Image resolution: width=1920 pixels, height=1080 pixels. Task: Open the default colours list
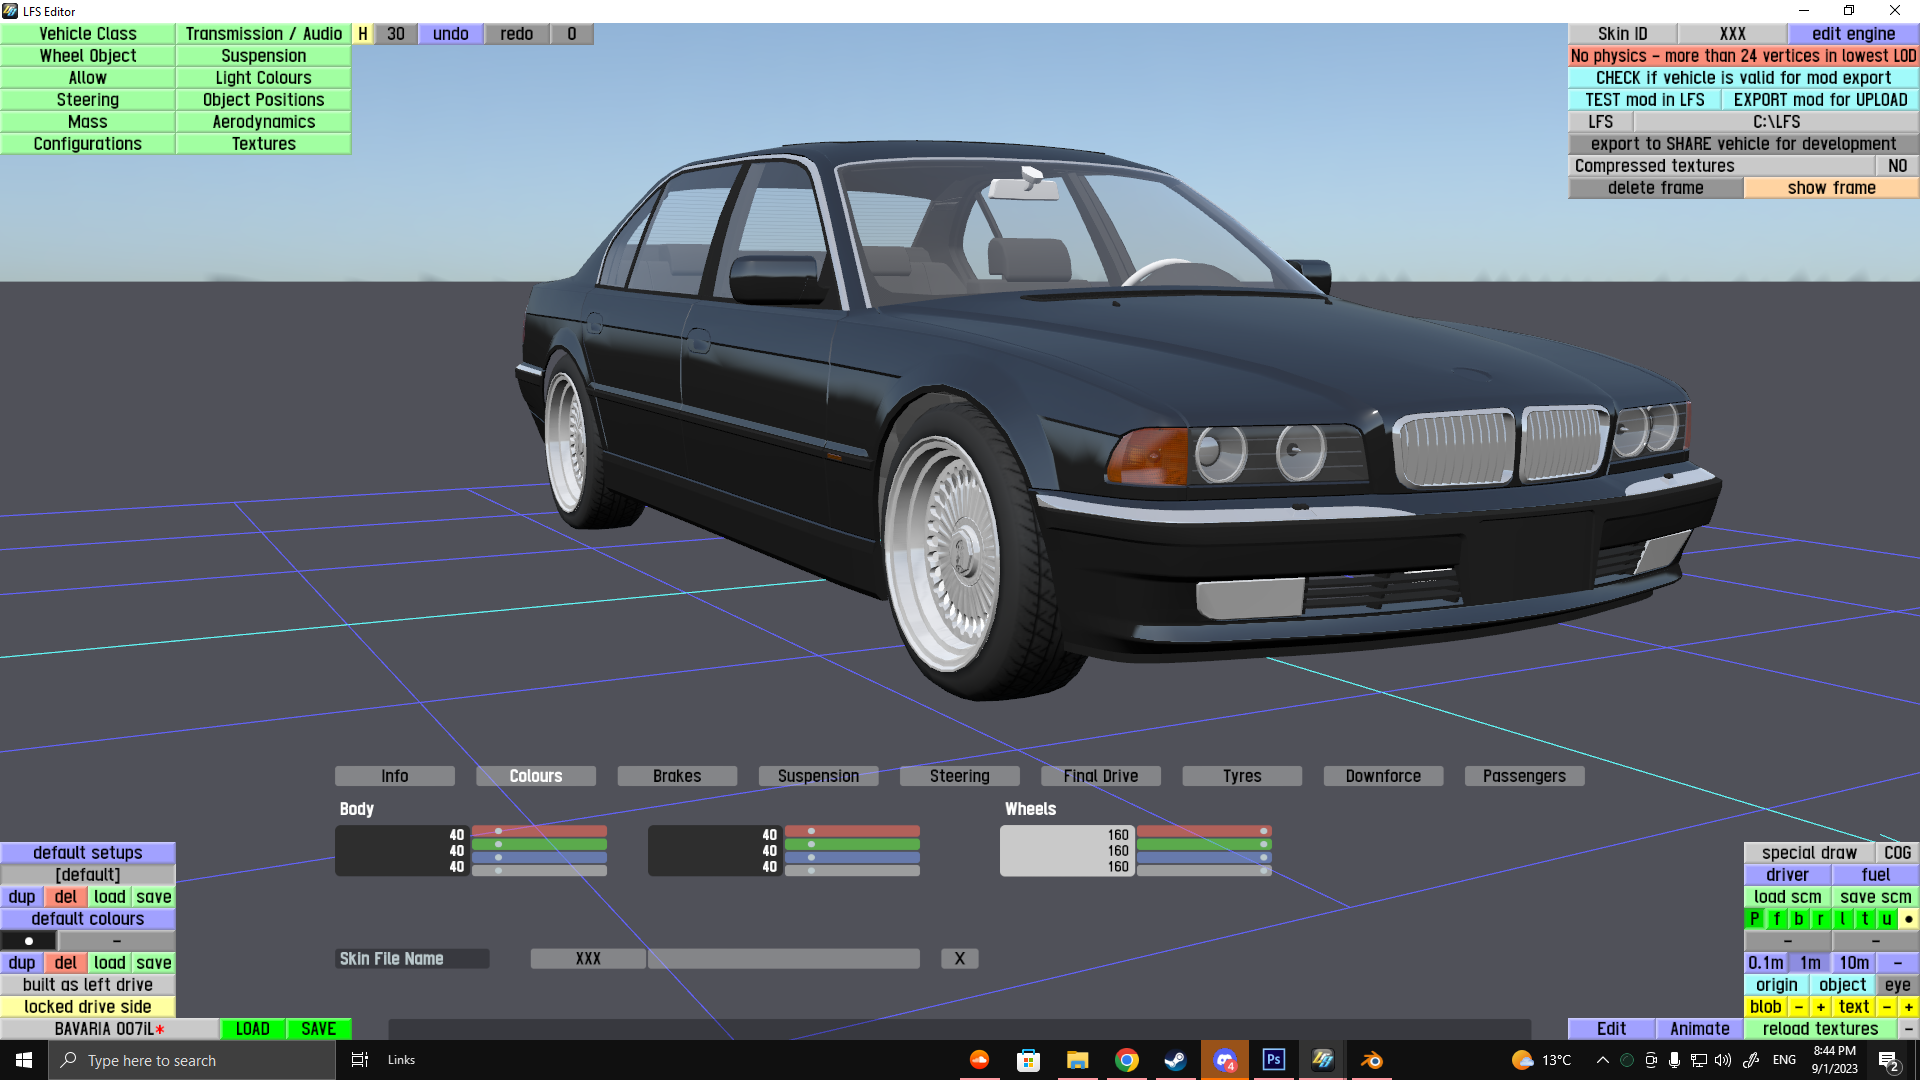[x=88, y=919]
